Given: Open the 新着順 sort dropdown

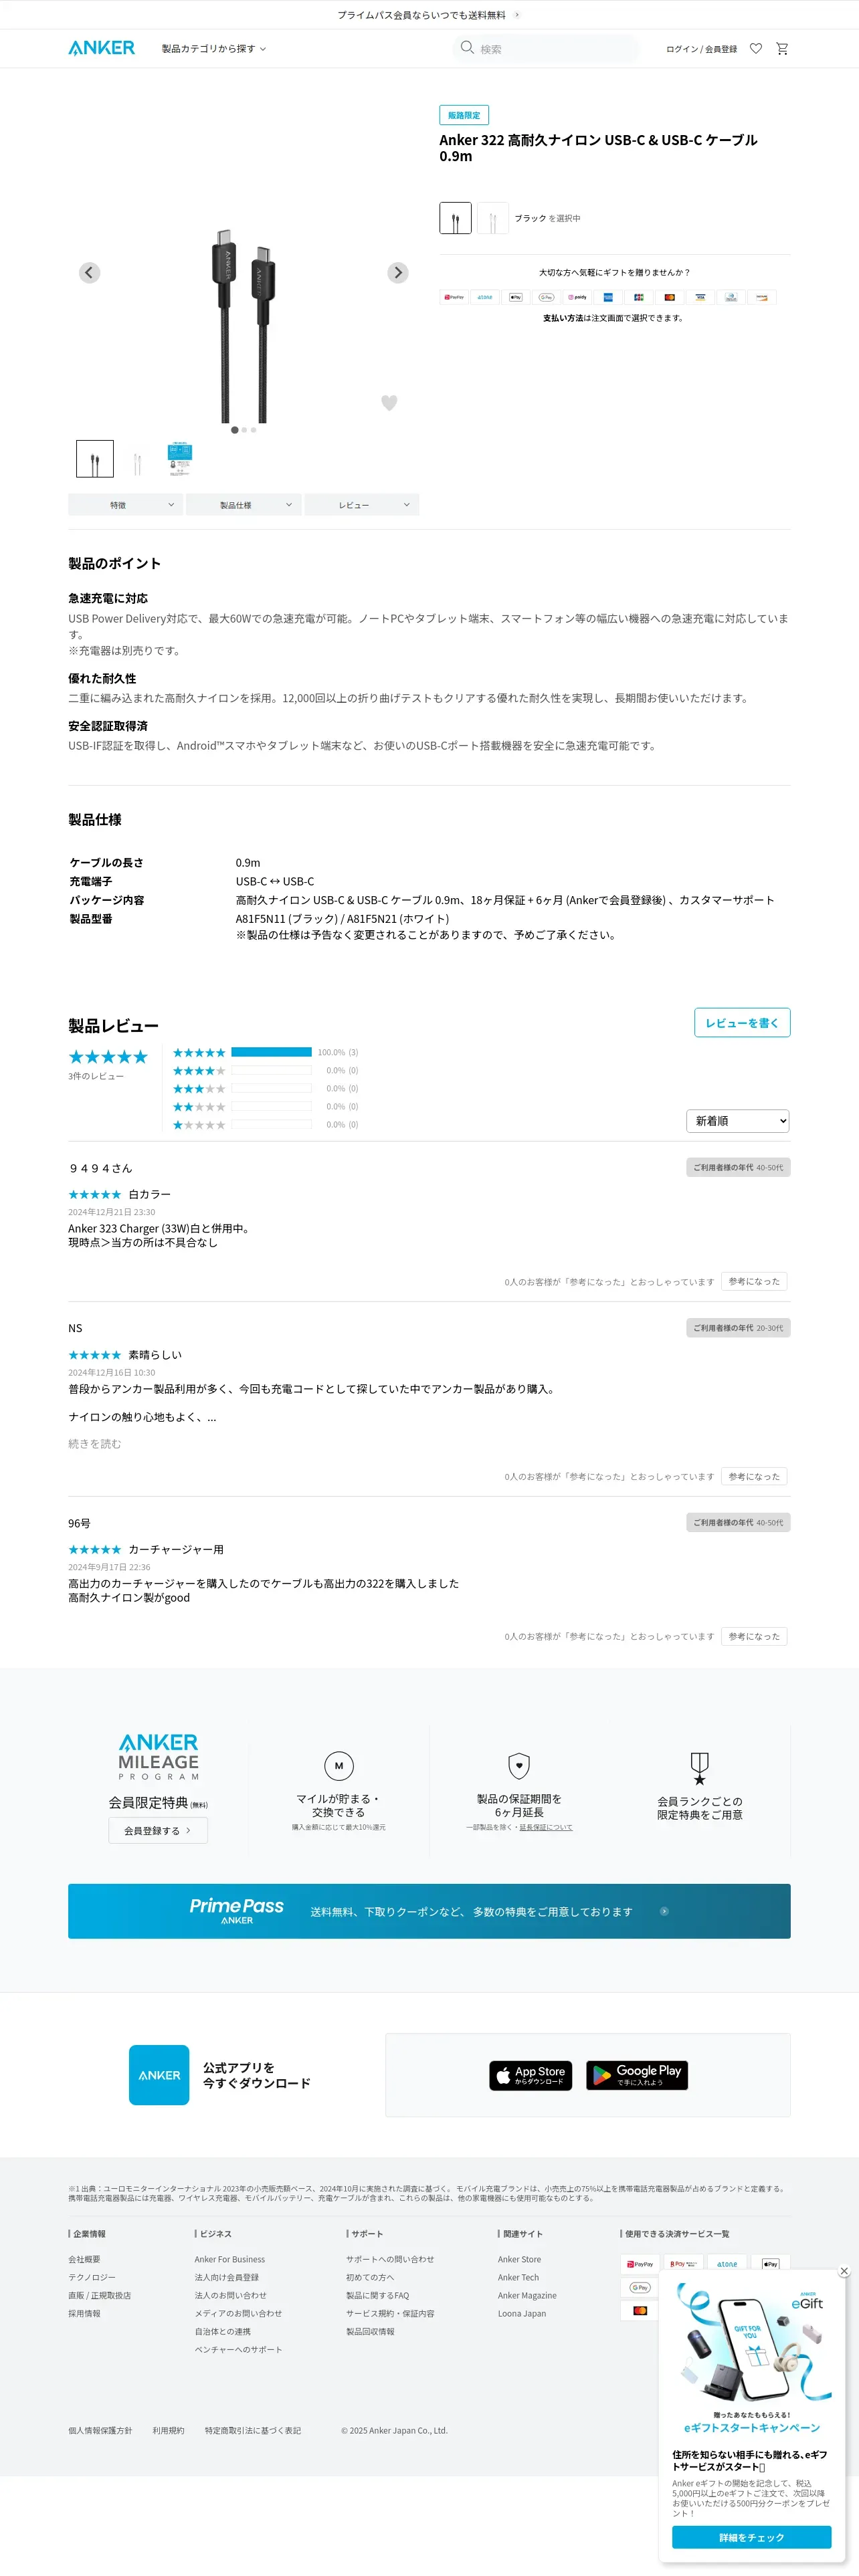Looking at the screenshot, I should [x=738, y=1121].
